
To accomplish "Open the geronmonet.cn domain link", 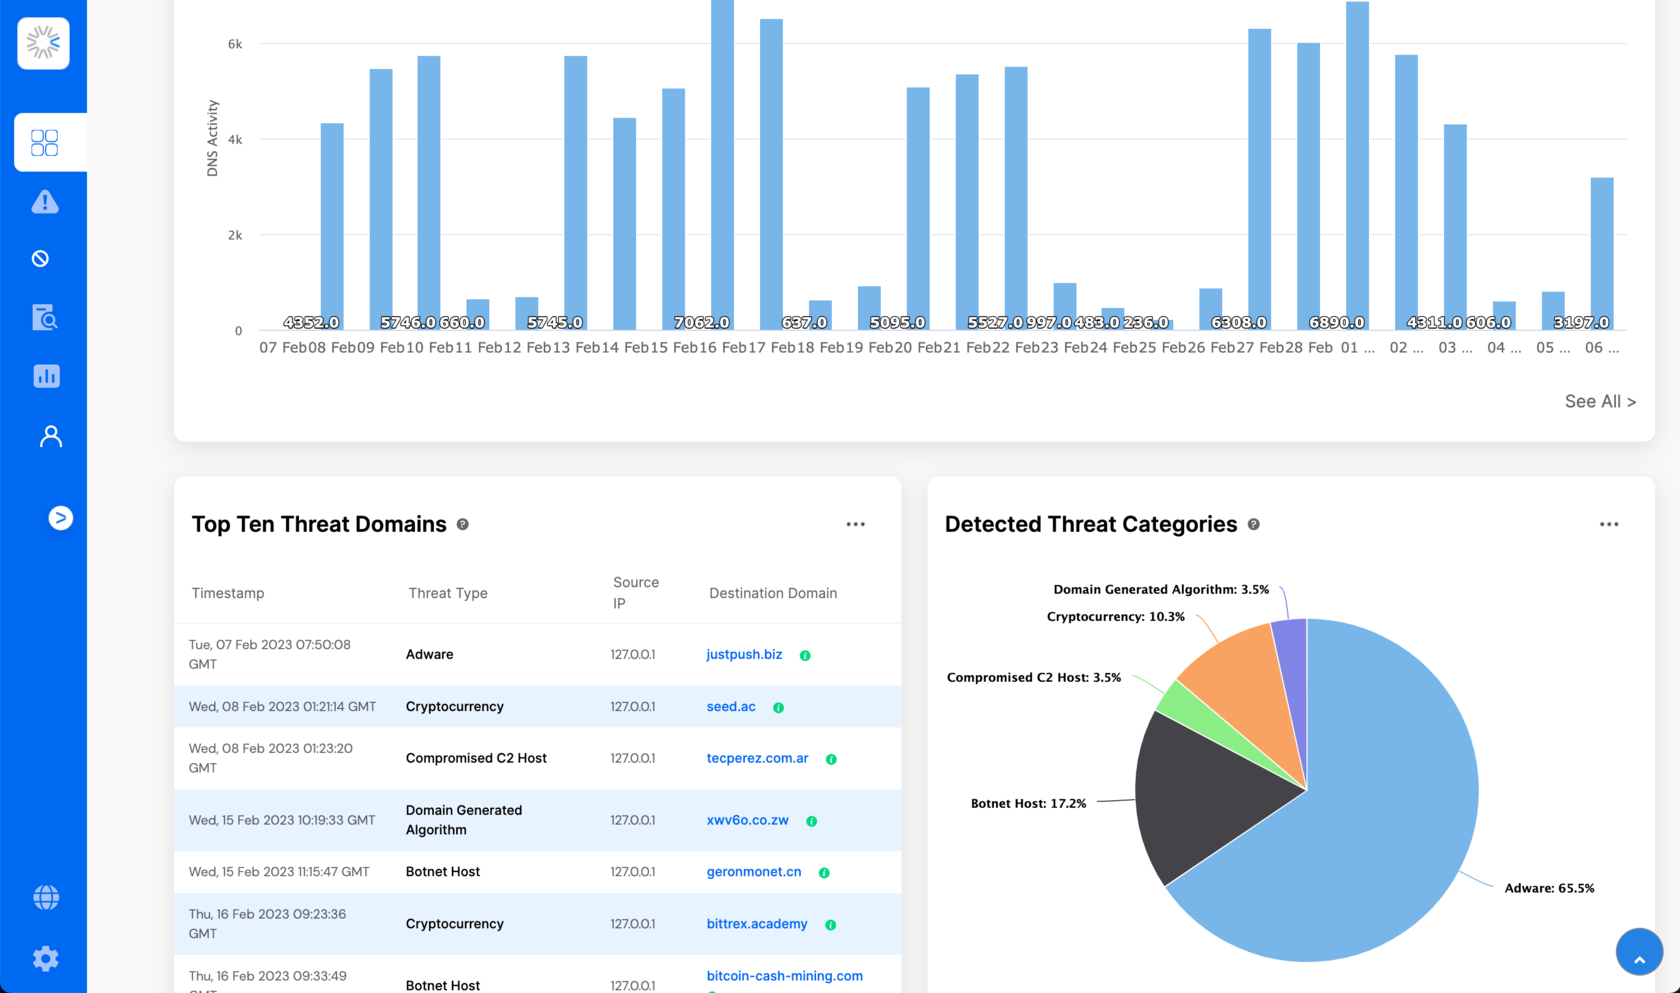I will [x=754, y=872].
